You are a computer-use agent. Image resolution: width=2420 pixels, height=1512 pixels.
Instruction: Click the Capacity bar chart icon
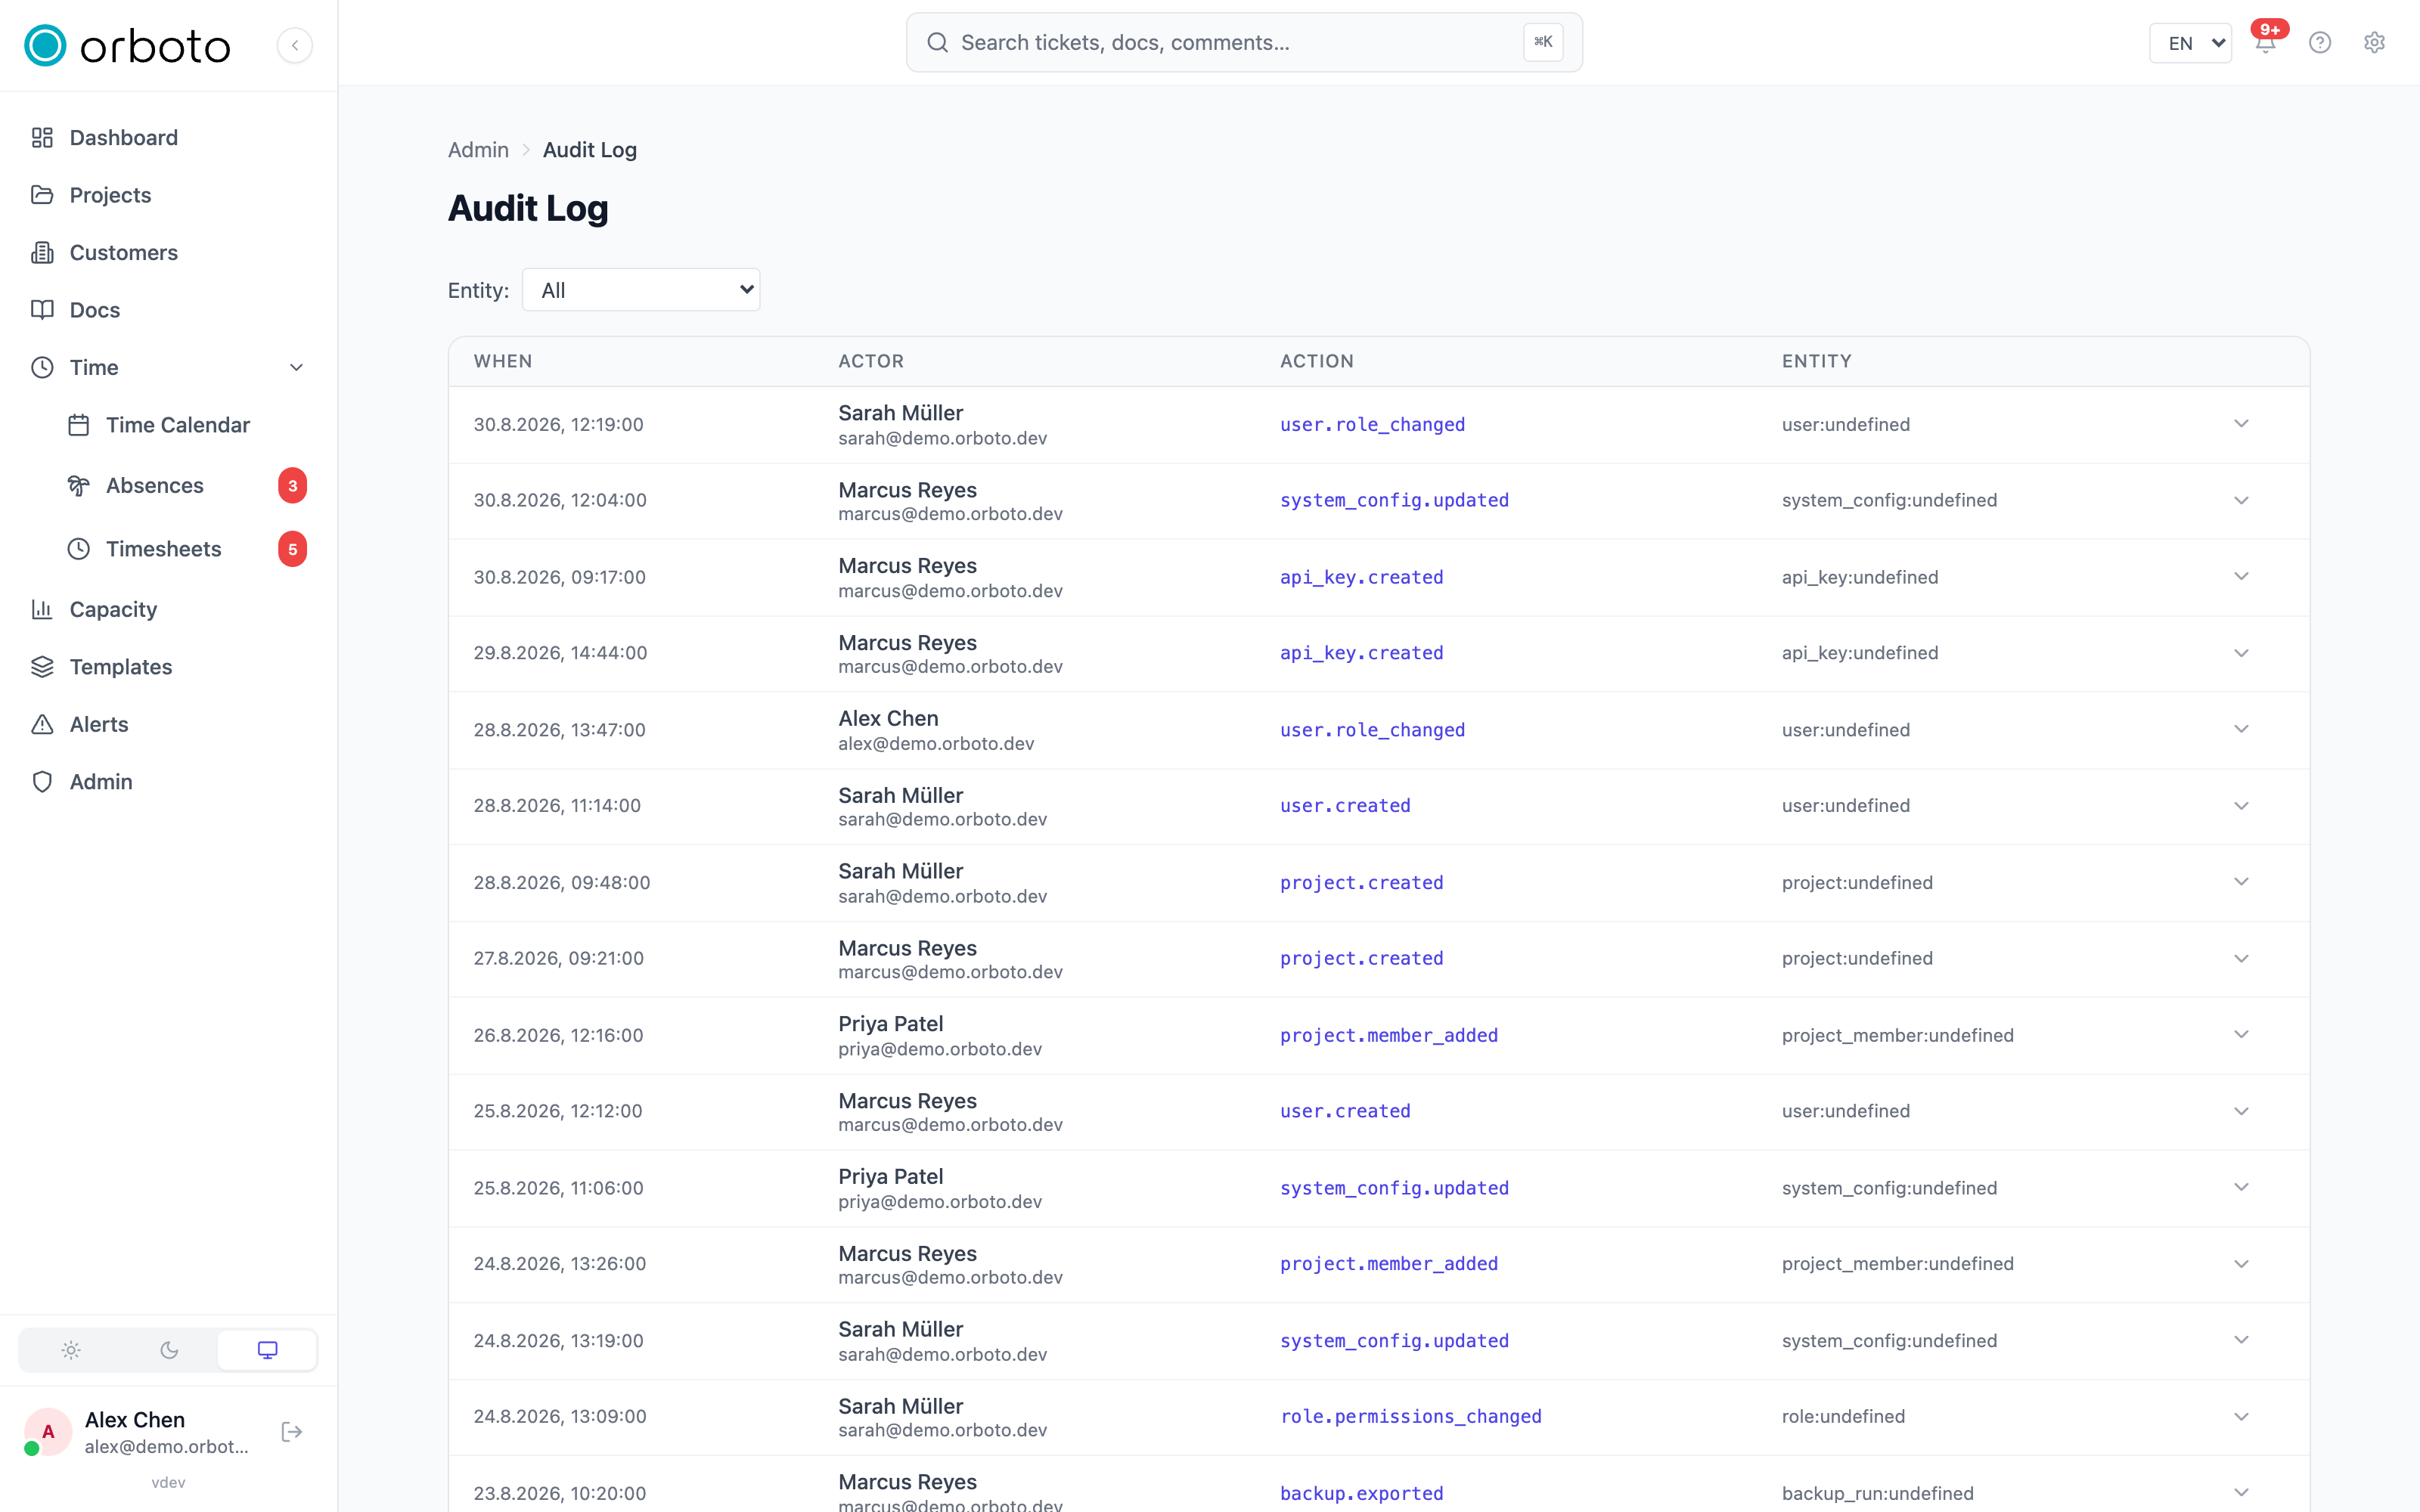click(42, 610)
